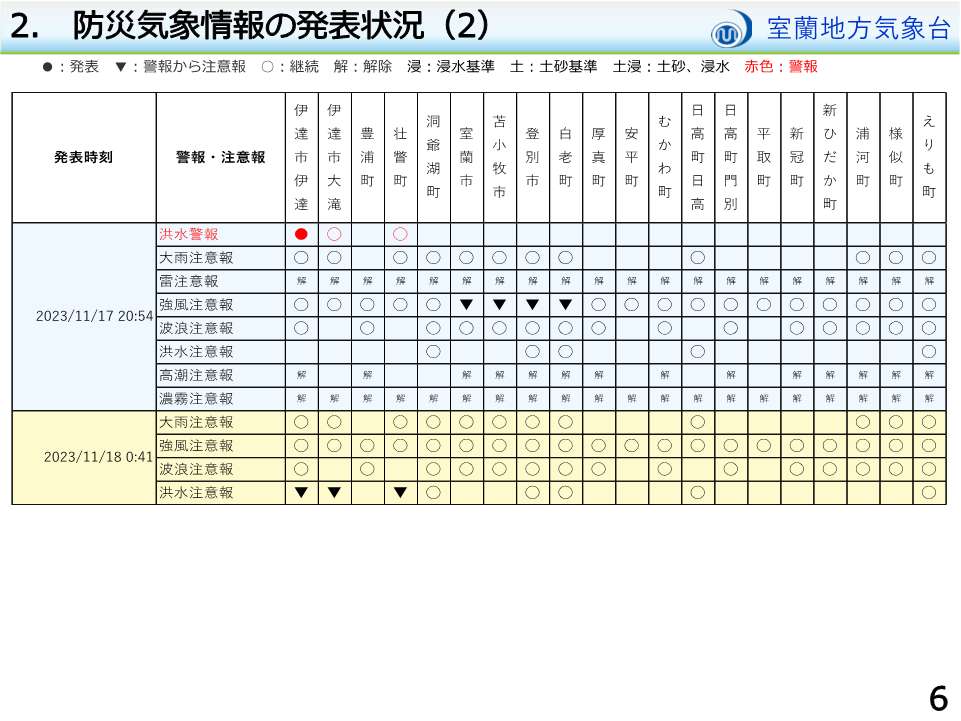Click the 洞爺湖町 column header
This screenshot has height=721, width=961.
point(433,157)
